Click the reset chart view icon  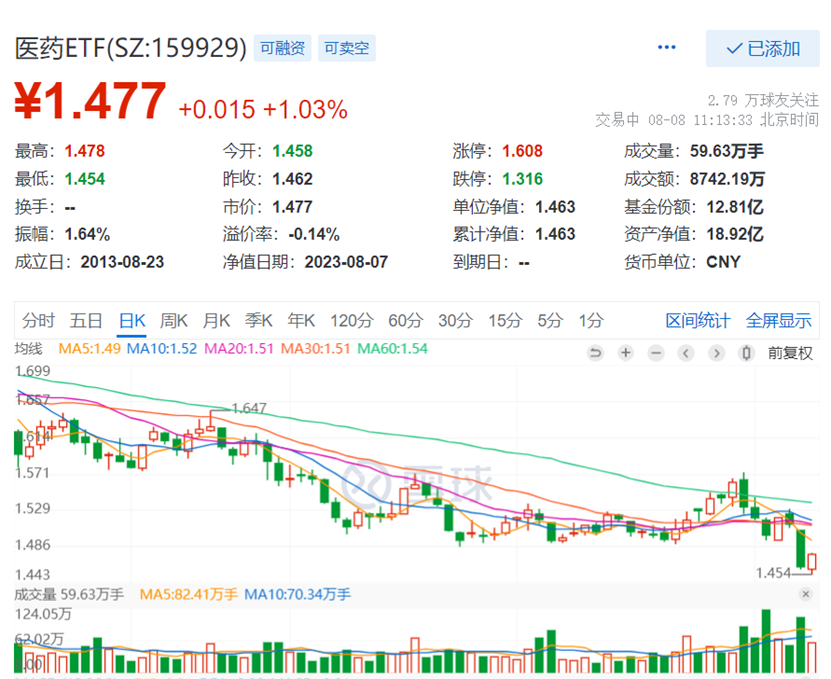[x=597, y=353]
